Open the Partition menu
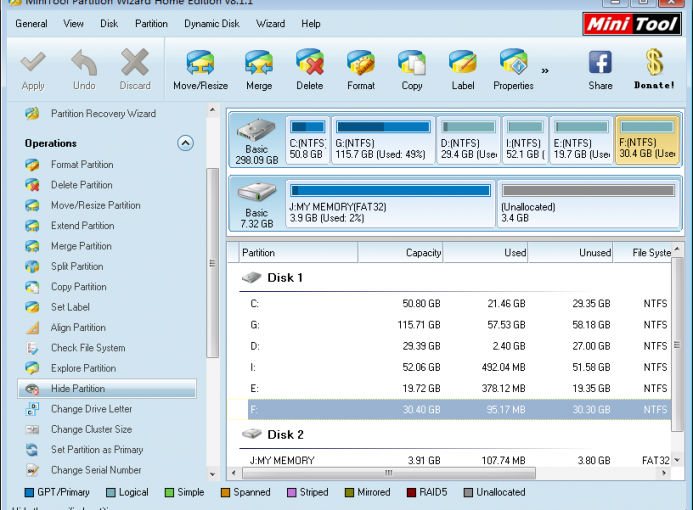This screenshot has height=510, width=693. coord(151,23)
